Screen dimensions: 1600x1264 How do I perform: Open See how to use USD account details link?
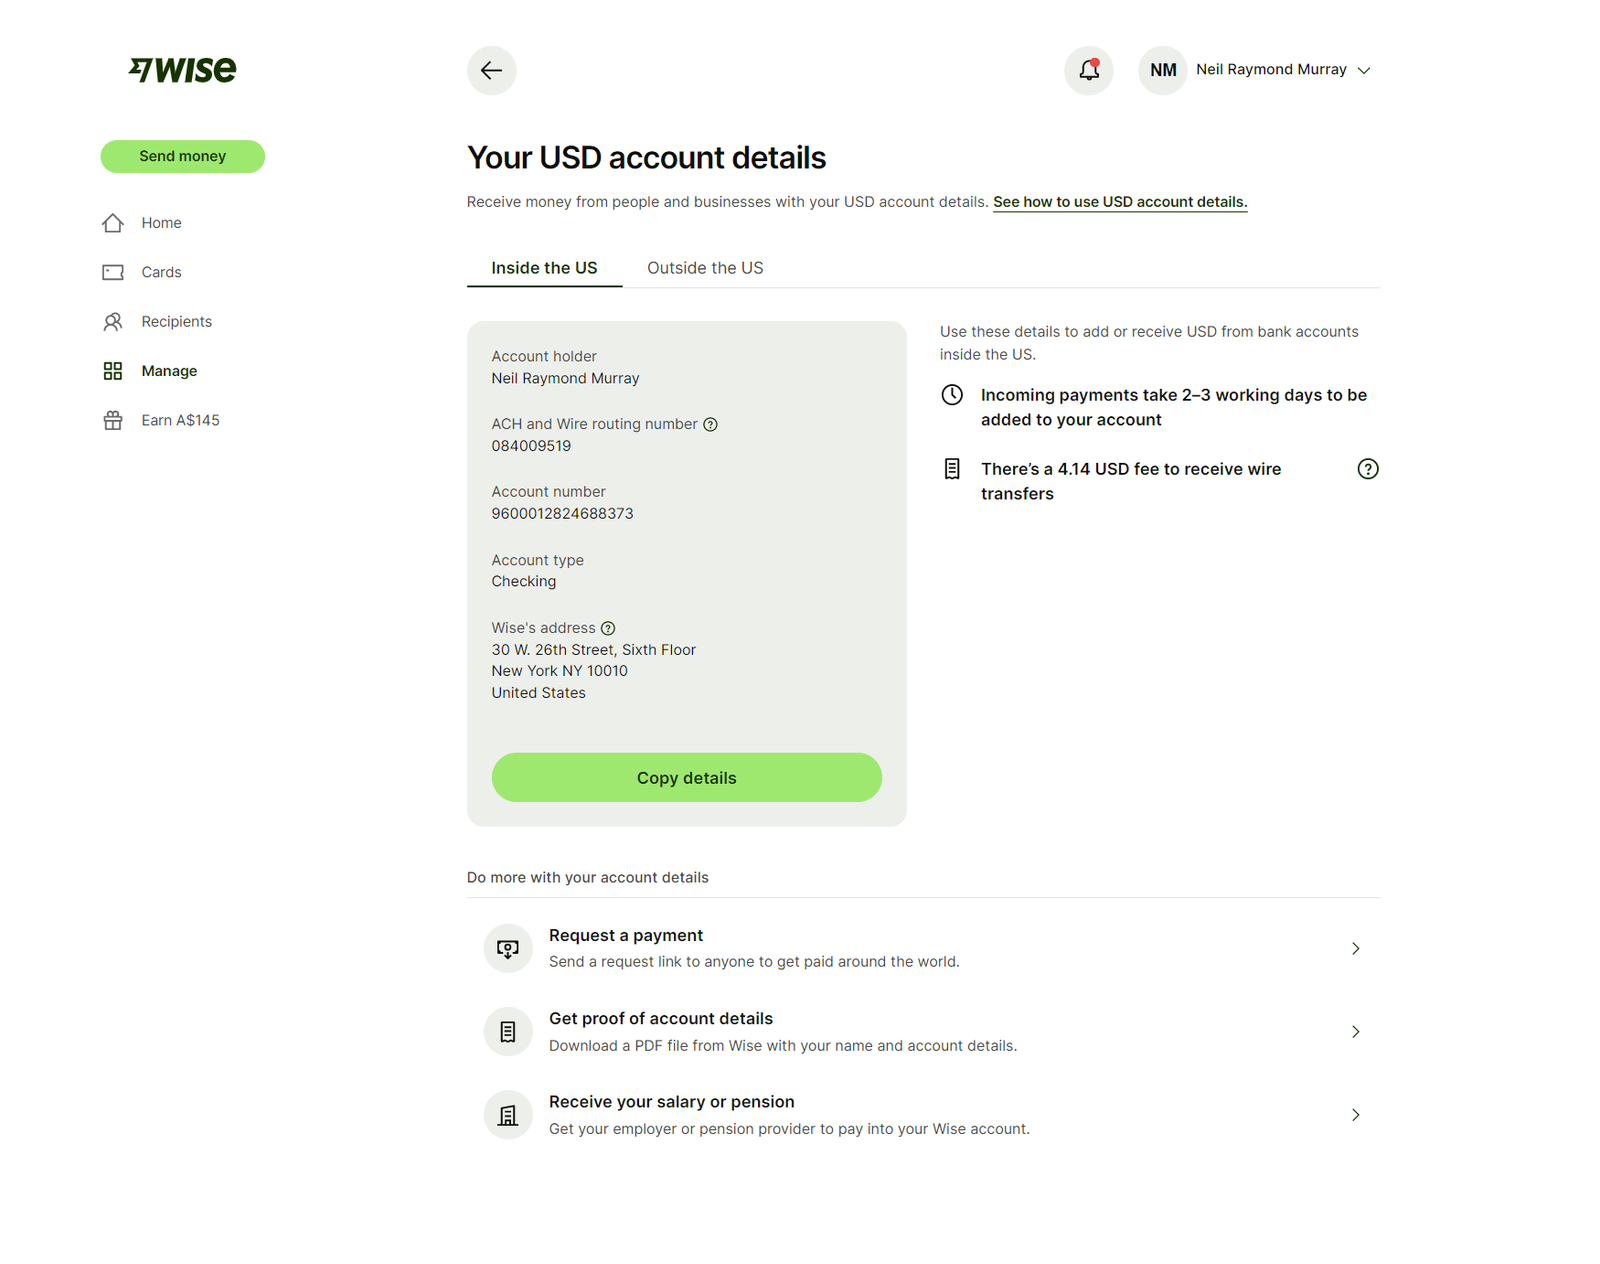(1119, 202)
